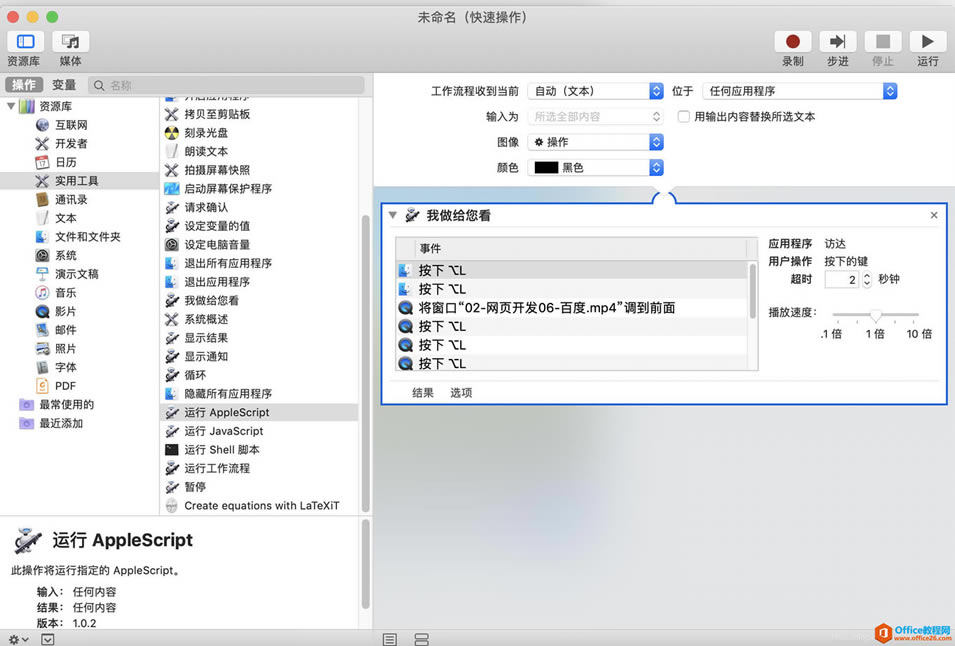Click the 停止 stop icon

tap(883, 41)
